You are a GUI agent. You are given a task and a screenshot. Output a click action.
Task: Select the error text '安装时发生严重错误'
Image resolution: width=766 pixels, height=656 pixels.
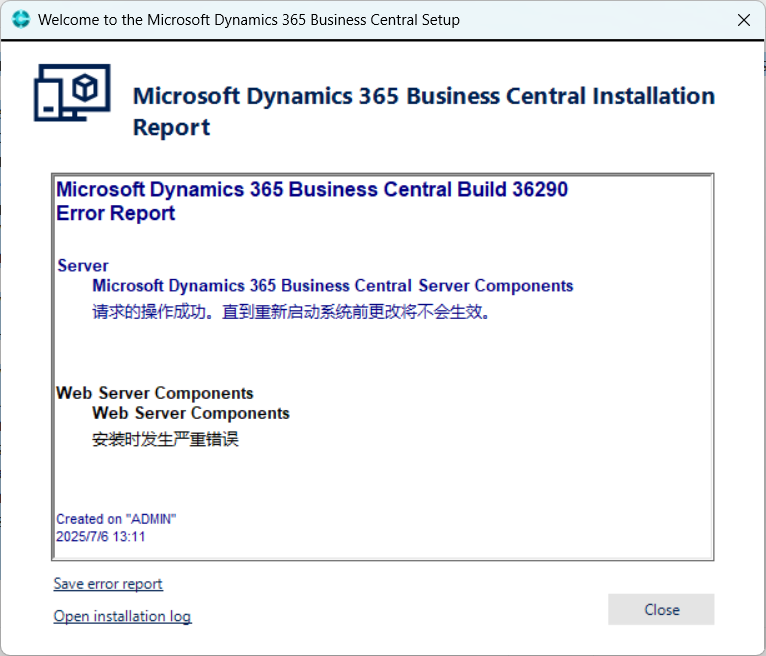click(x=165, y=439)
